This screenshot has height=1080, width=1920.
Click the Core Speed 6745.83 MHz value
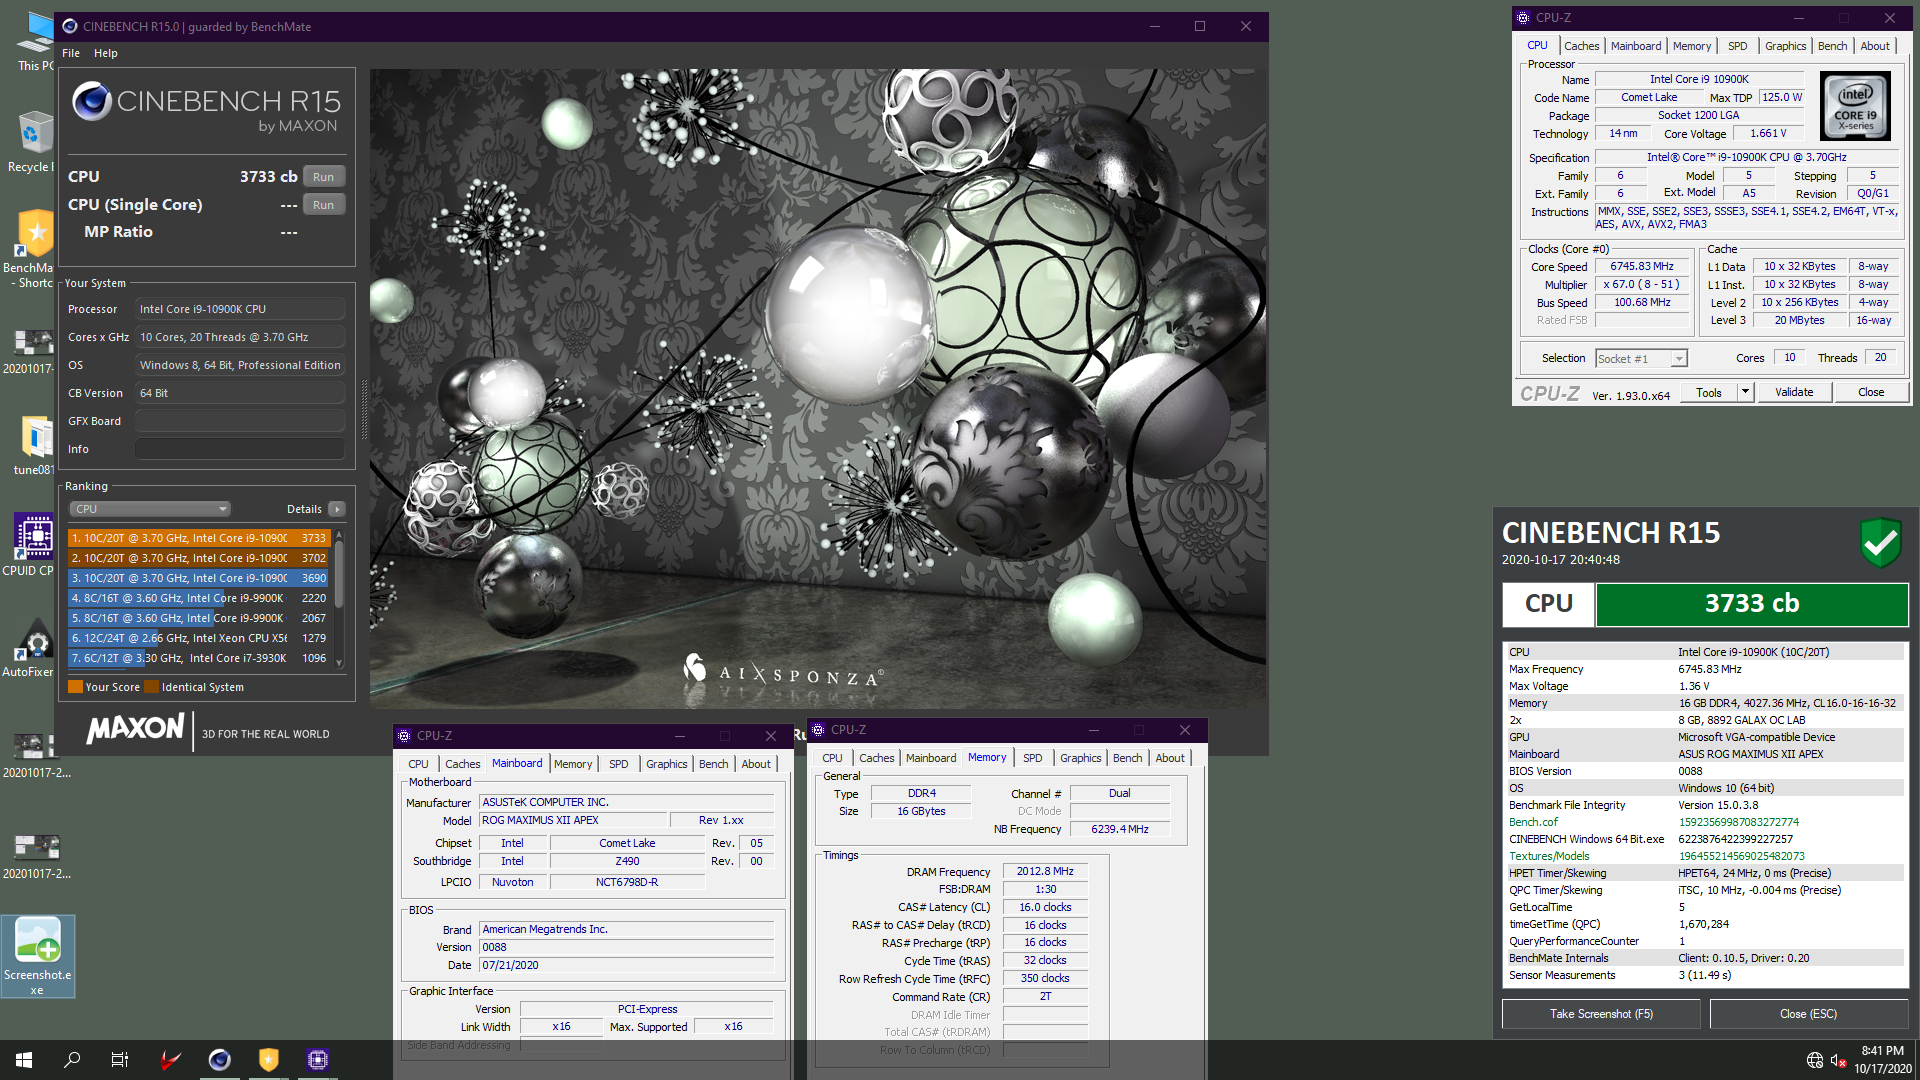click(x=1642, y=267)
